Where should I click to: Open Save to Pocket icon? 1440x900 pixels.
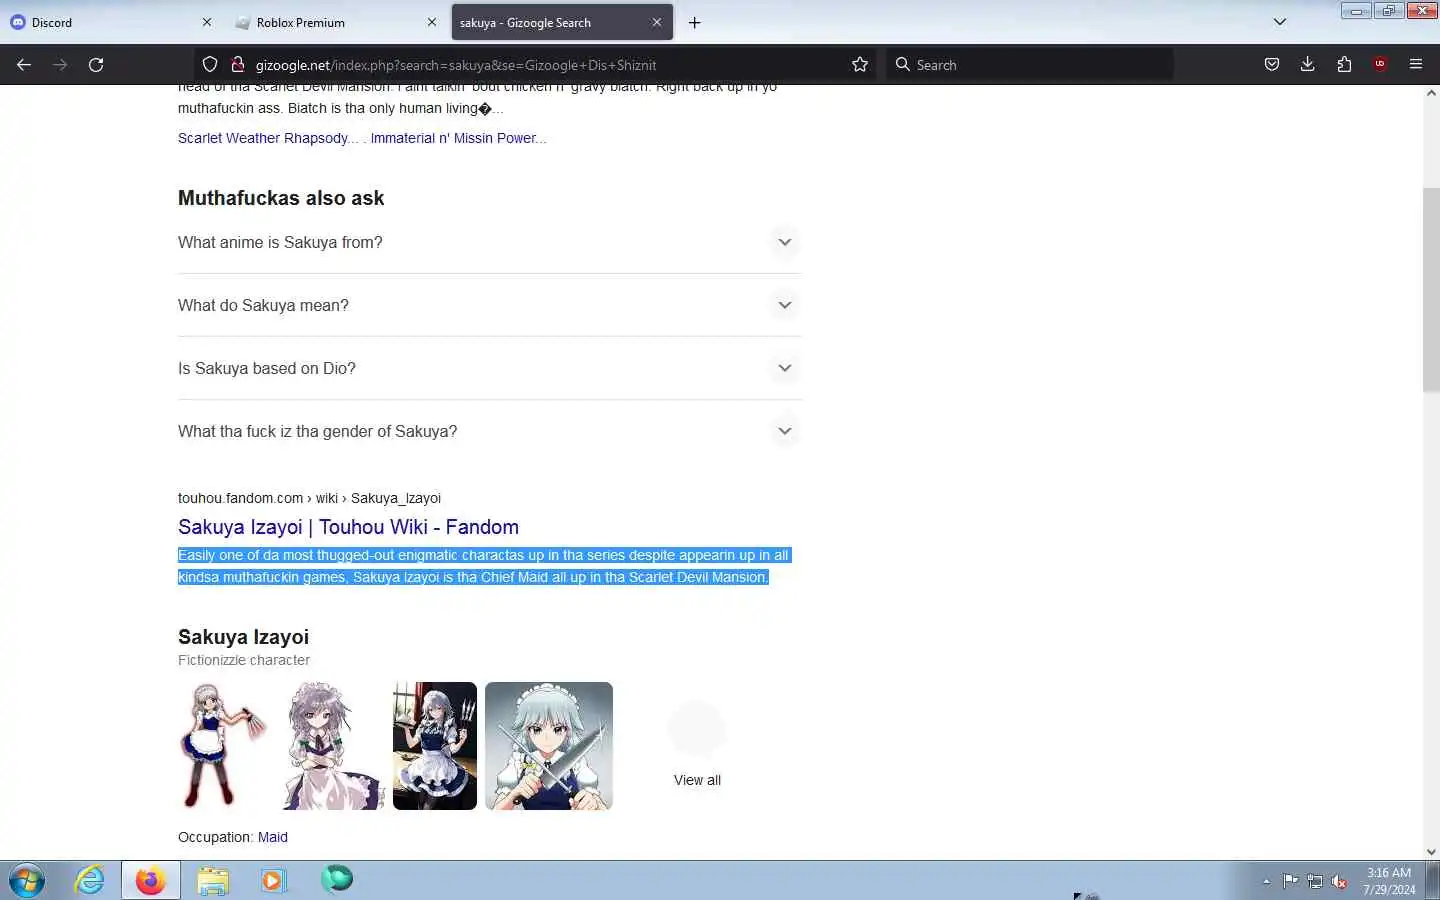pos(1272,64)
